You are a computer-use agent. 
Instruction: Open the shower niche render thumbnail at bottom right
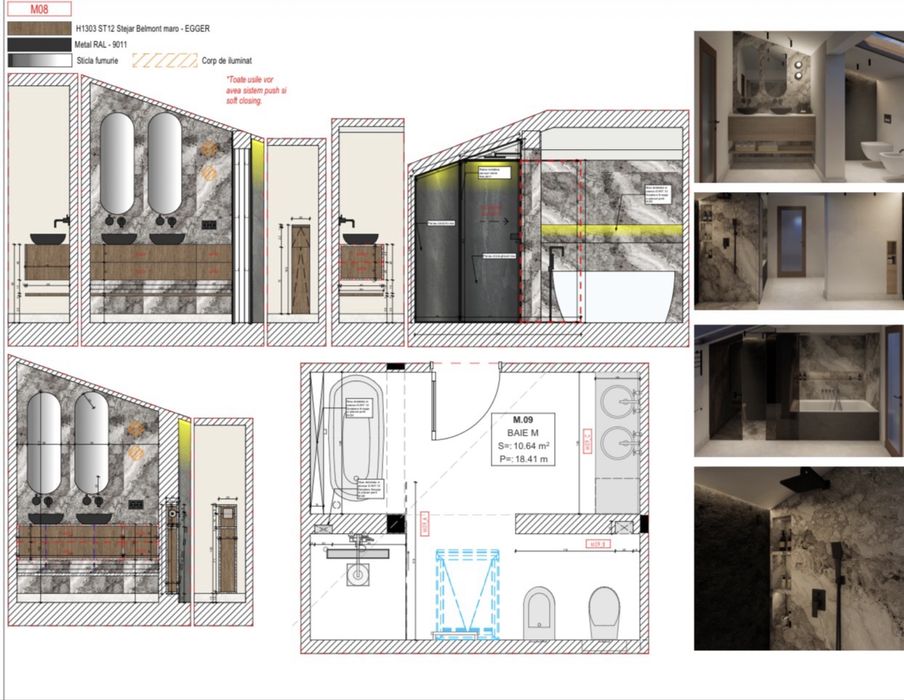[x=799, y=559]
